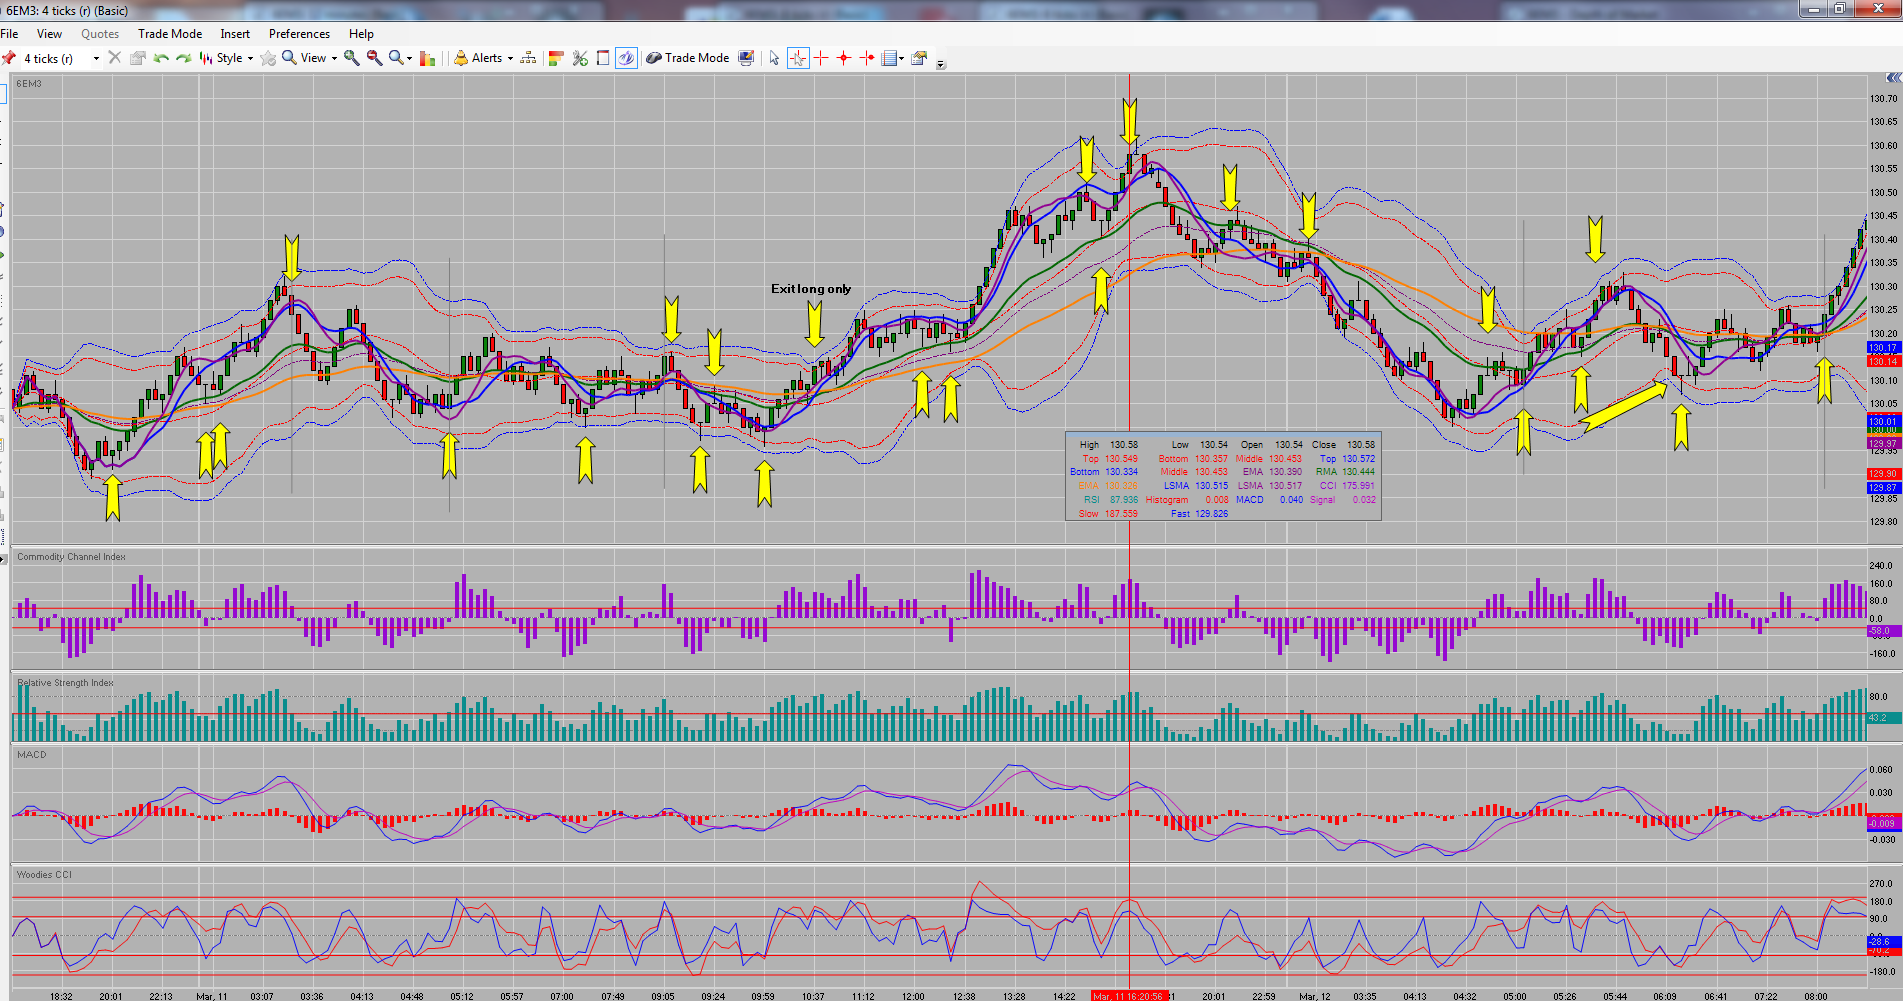Open the Insert menu
This screenshot has width=1903, height=1001.
pos(235,34)
